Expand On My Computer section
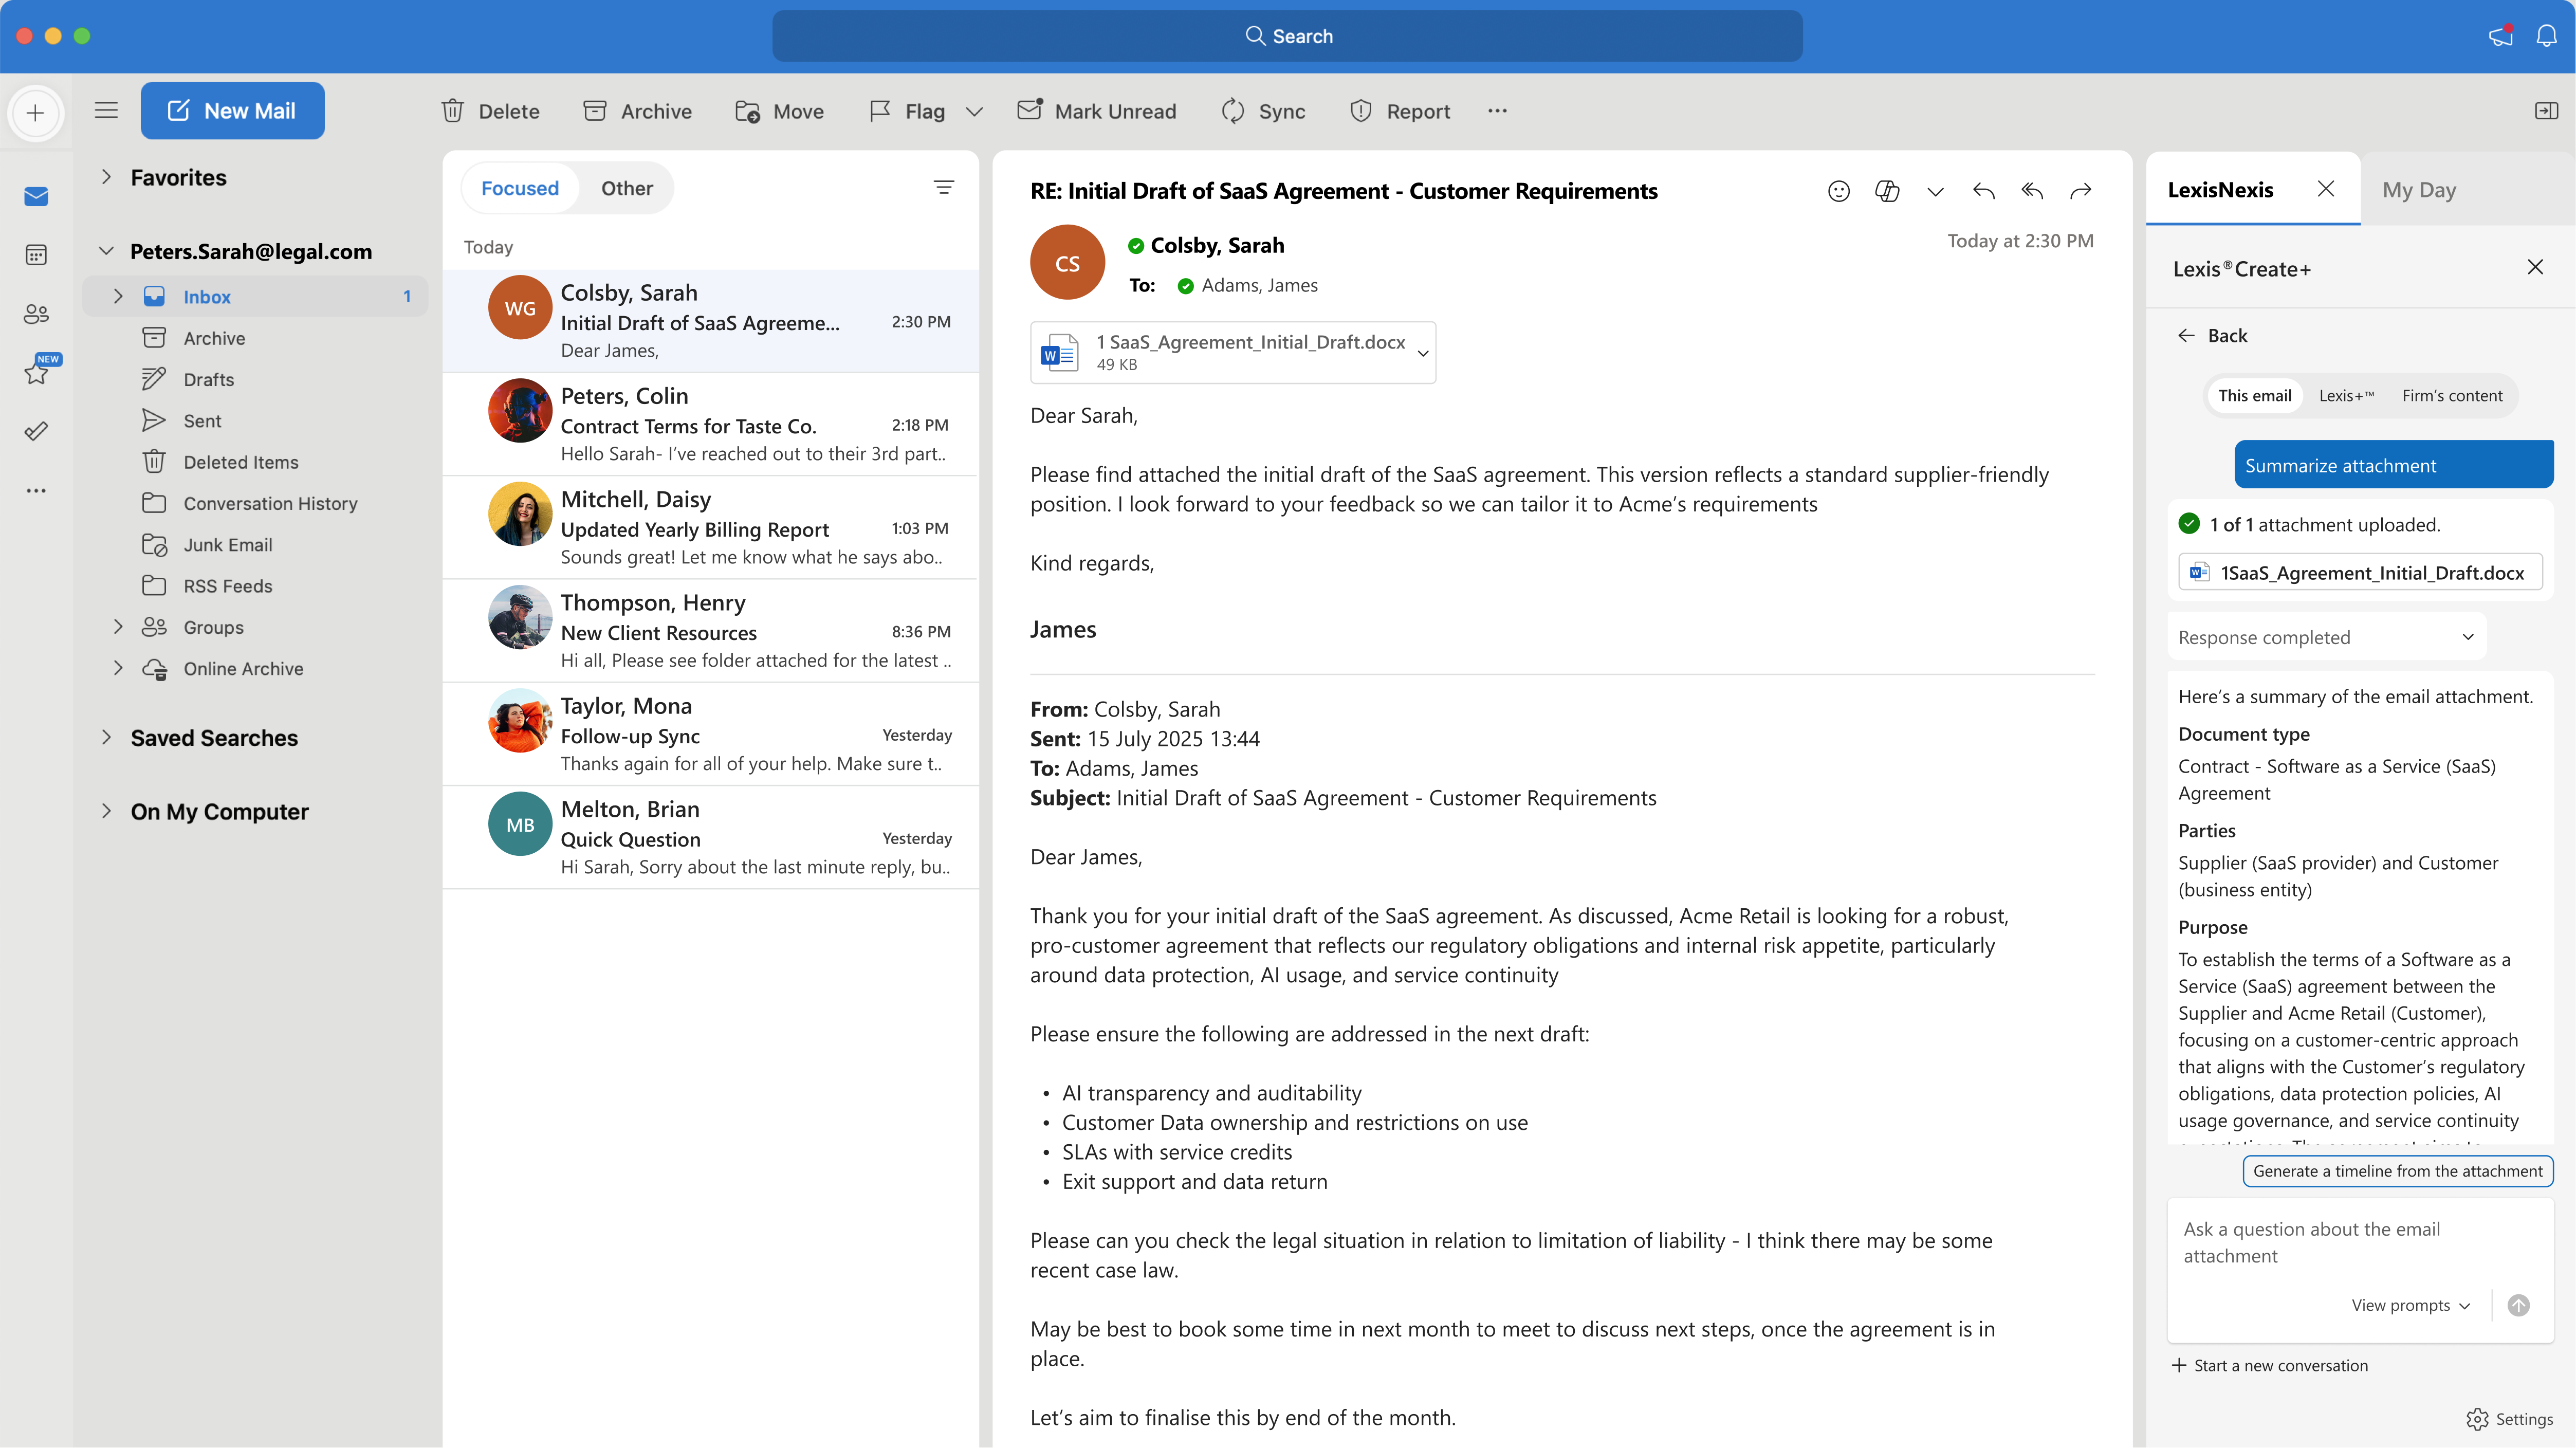The image size is (2576, 1448). click(106, 811)
